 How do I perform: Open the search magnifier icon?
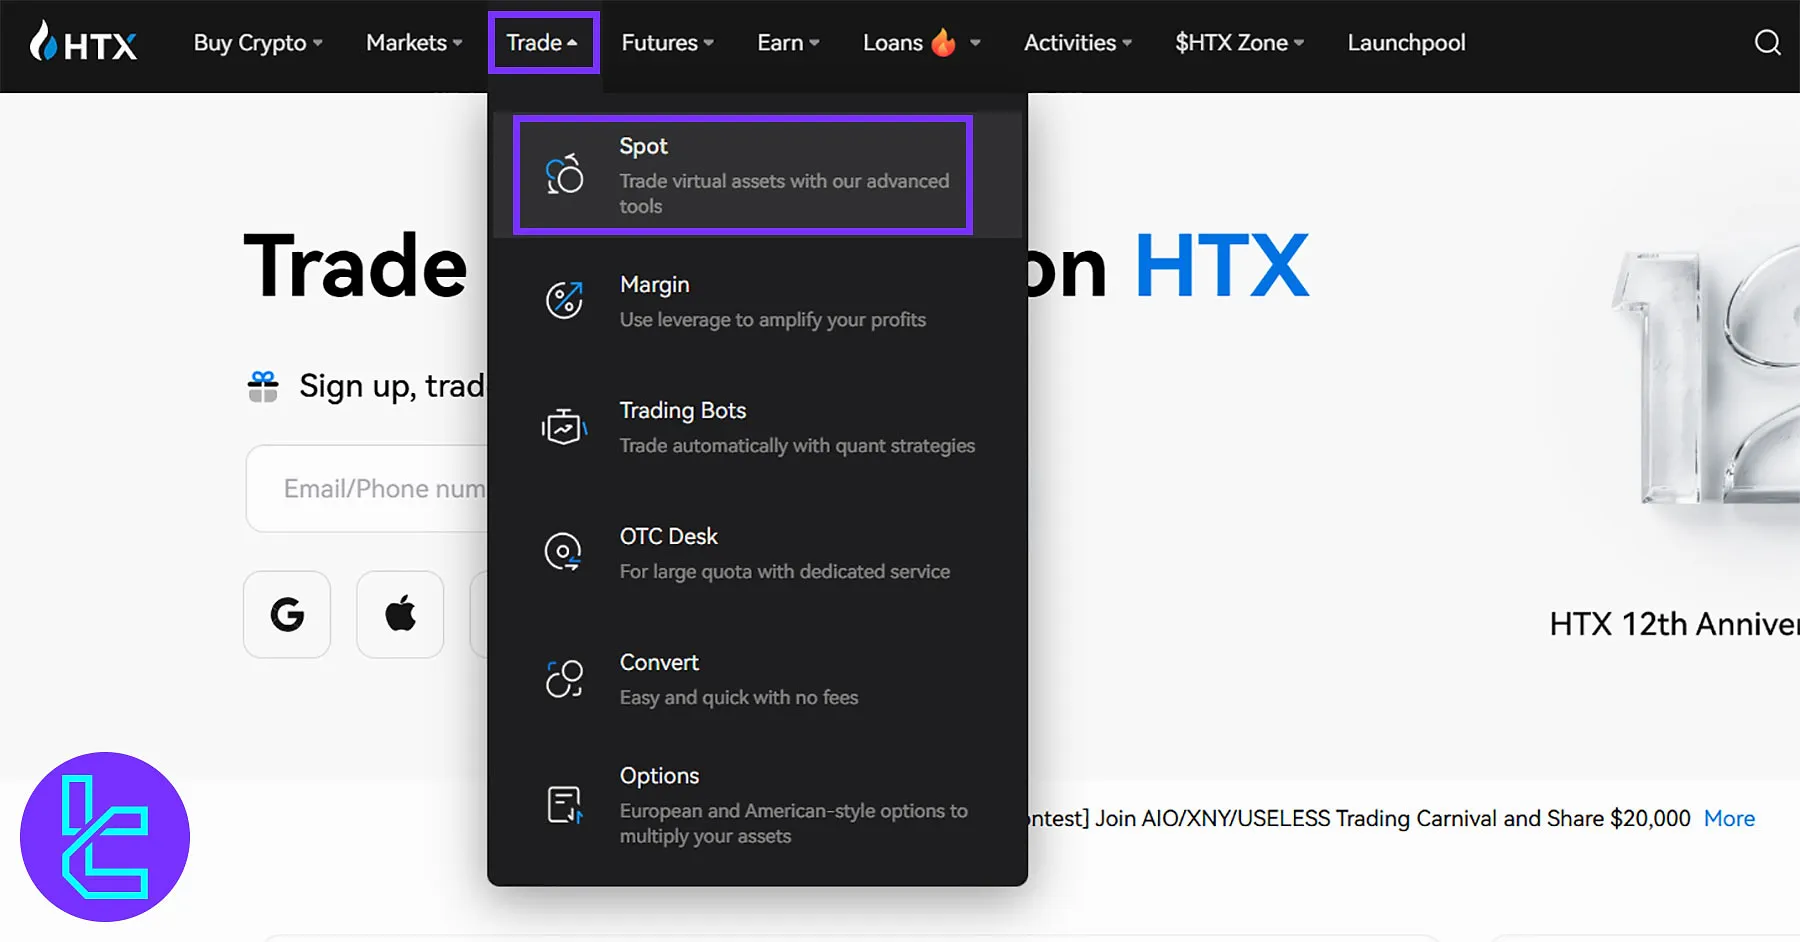click(x=1767, y=42)
